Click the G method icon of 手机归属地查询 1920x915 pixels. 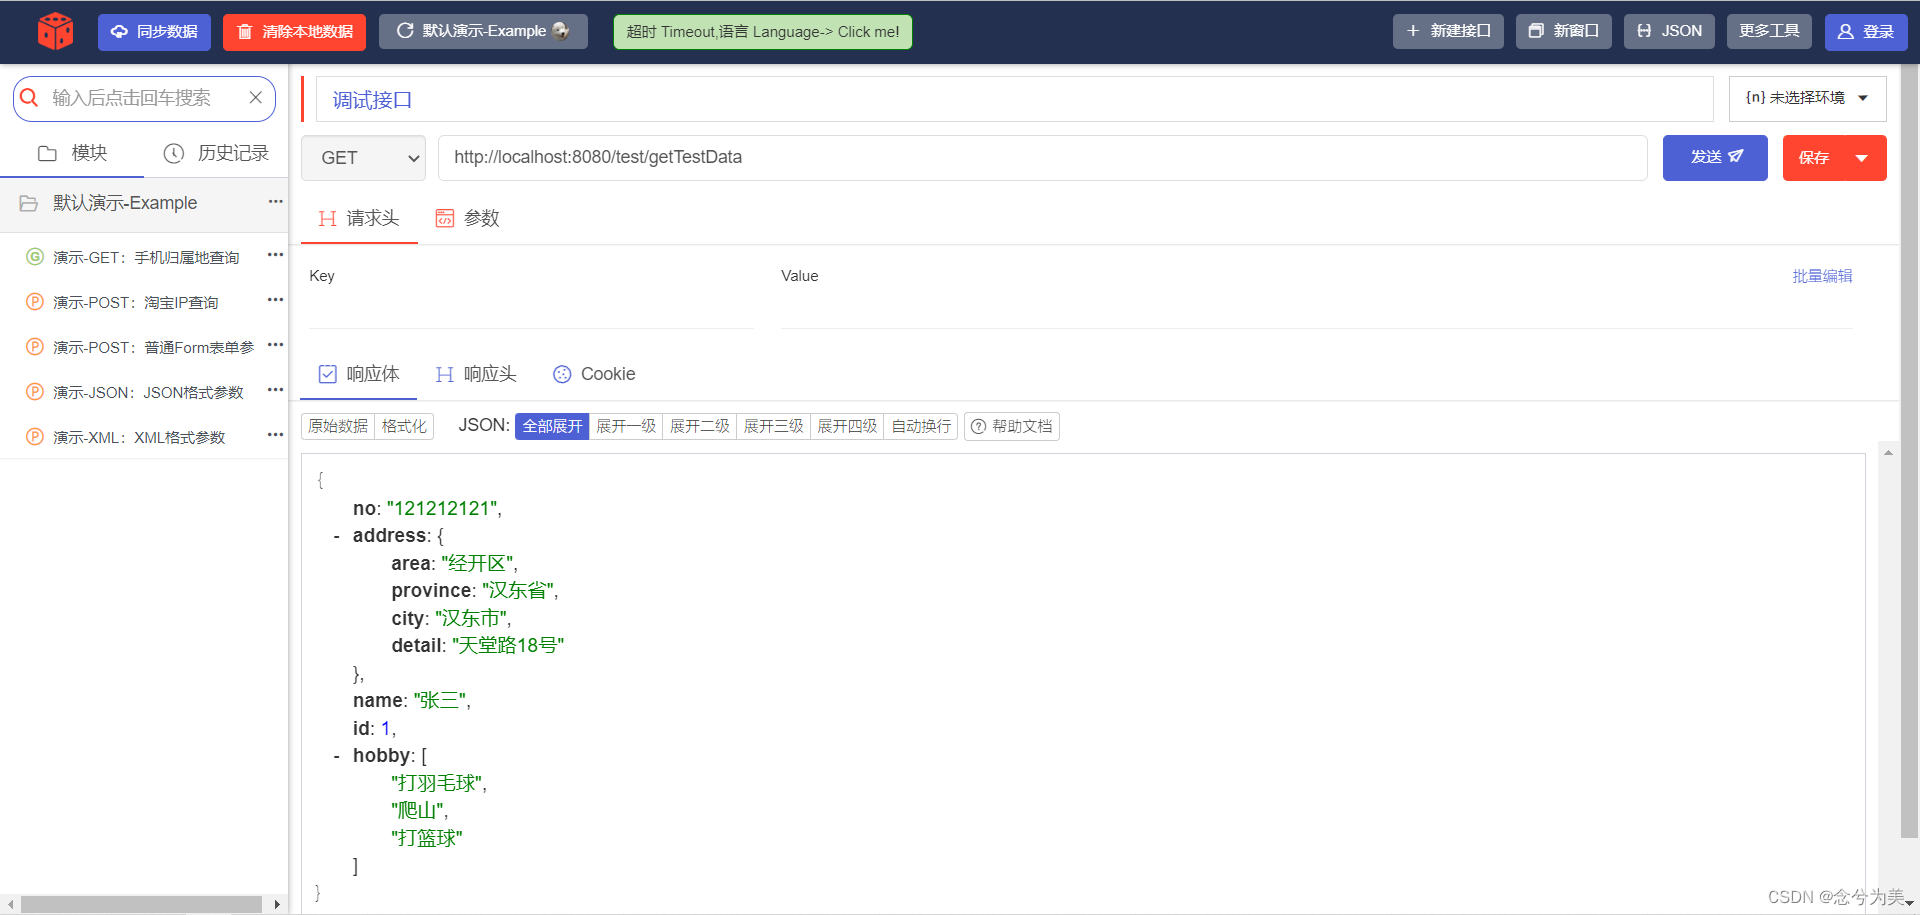coord(35,257)
